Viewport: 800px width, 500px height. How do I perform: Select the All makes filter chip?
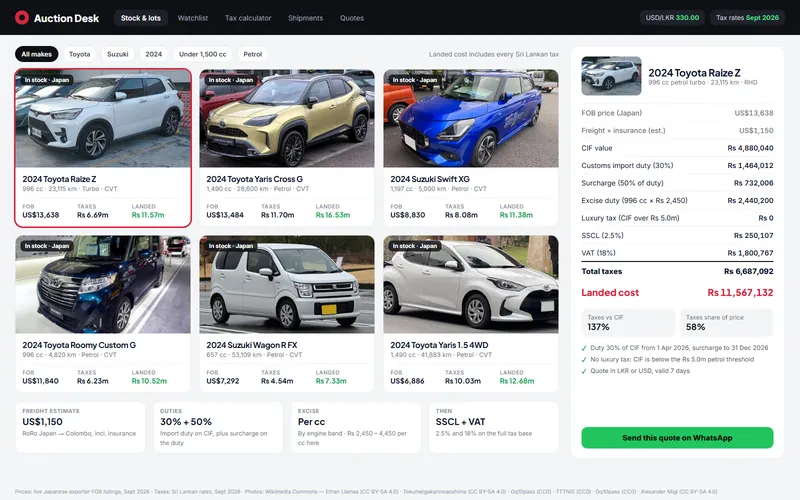pos(37,54)
